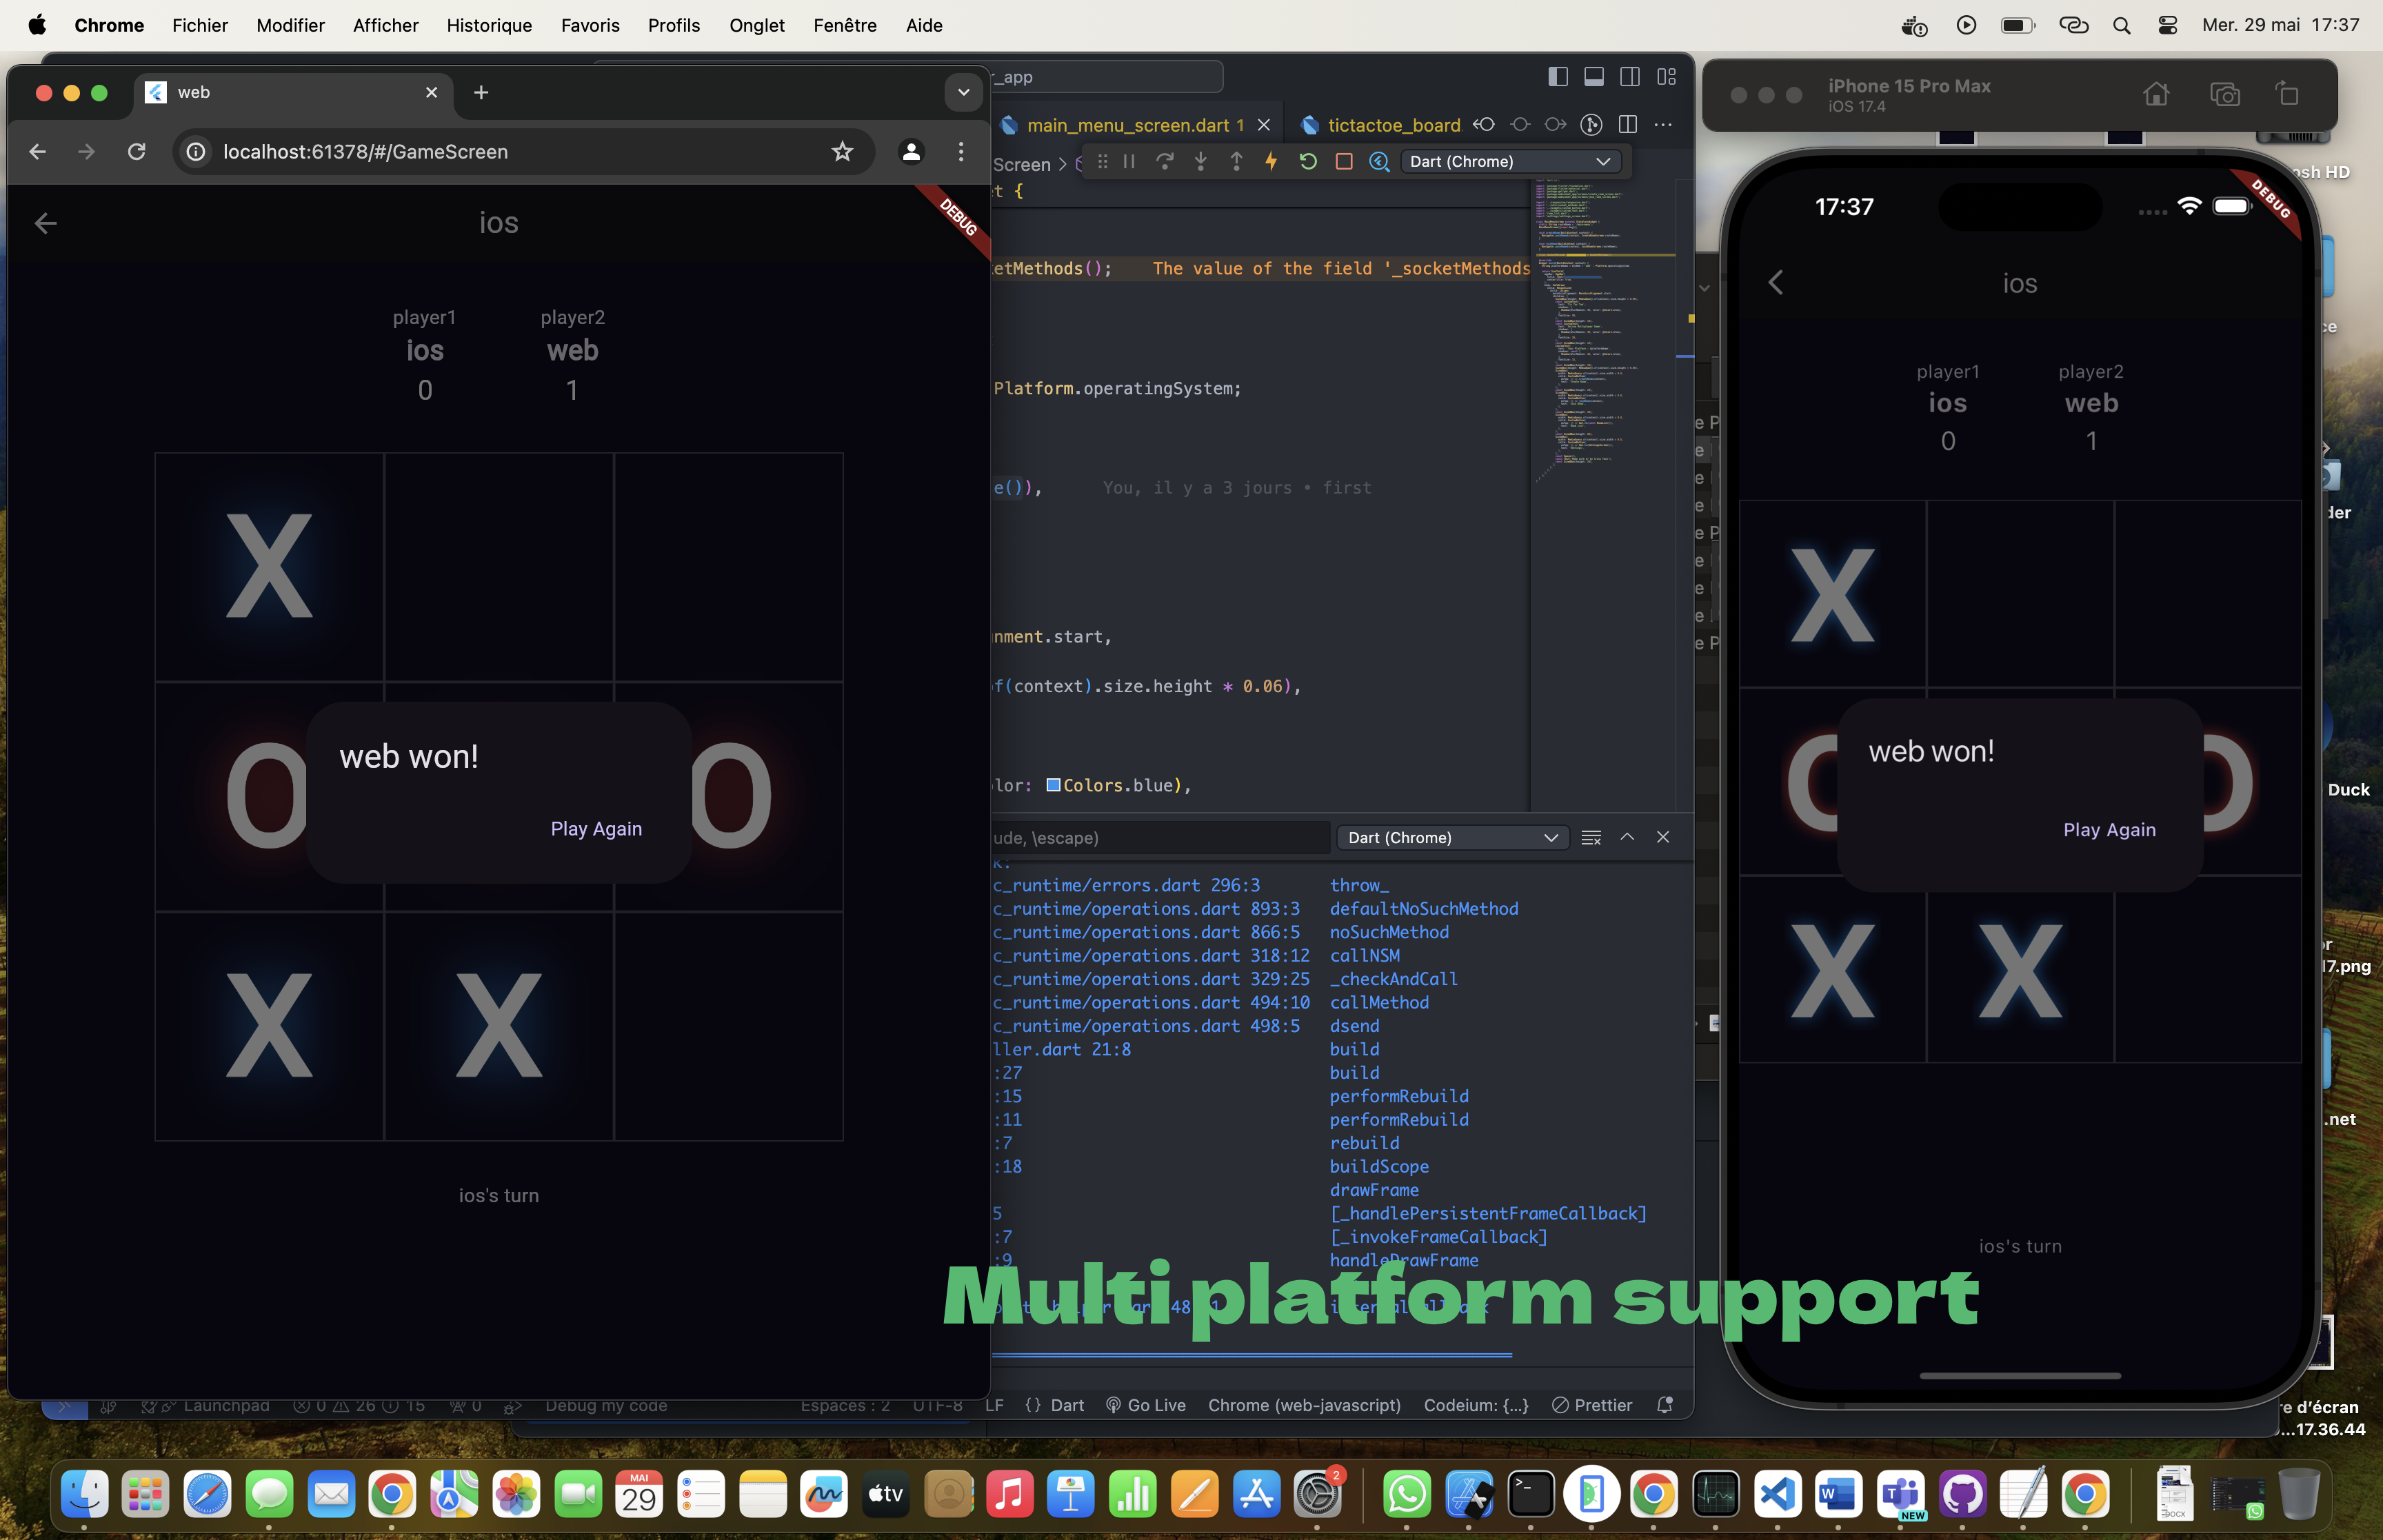Image resolution: width=2383 pixels, height=1540 pixels.
Task: Open Spotlight search in the menu bar
Action: pos(2121,25)
